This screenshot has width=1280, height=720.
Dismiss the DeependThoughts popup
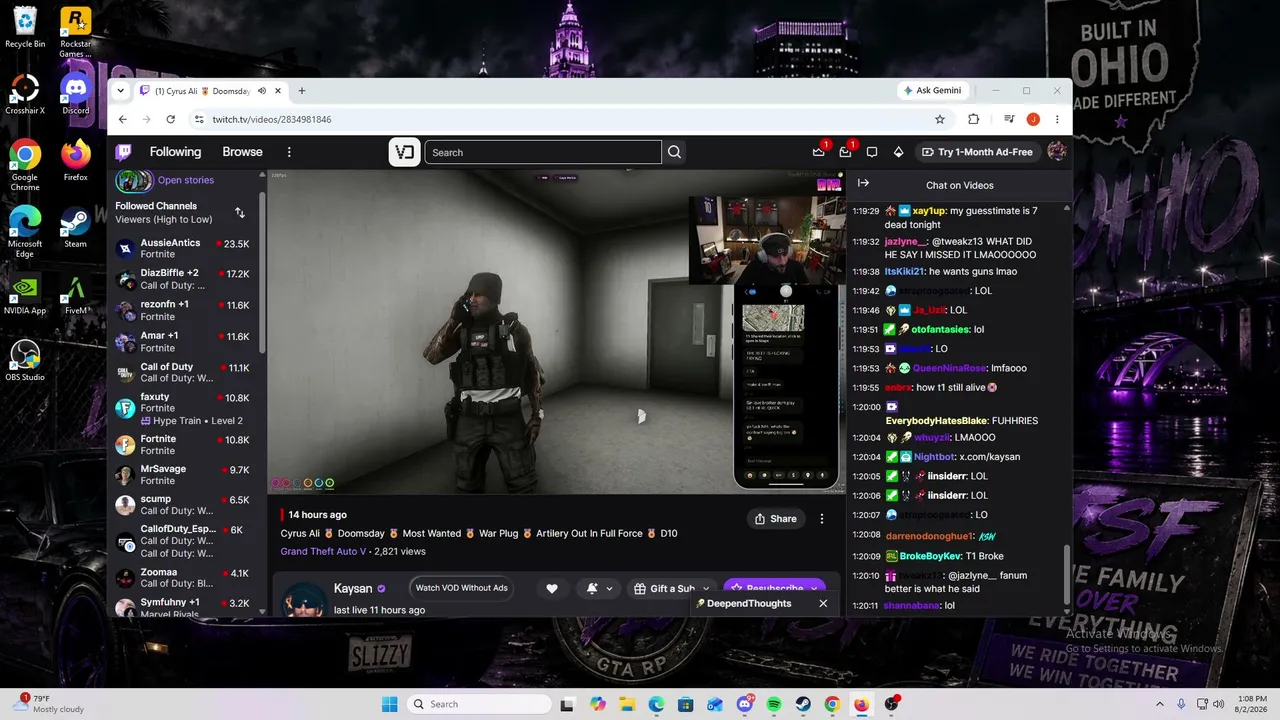[x=823, y=604]
